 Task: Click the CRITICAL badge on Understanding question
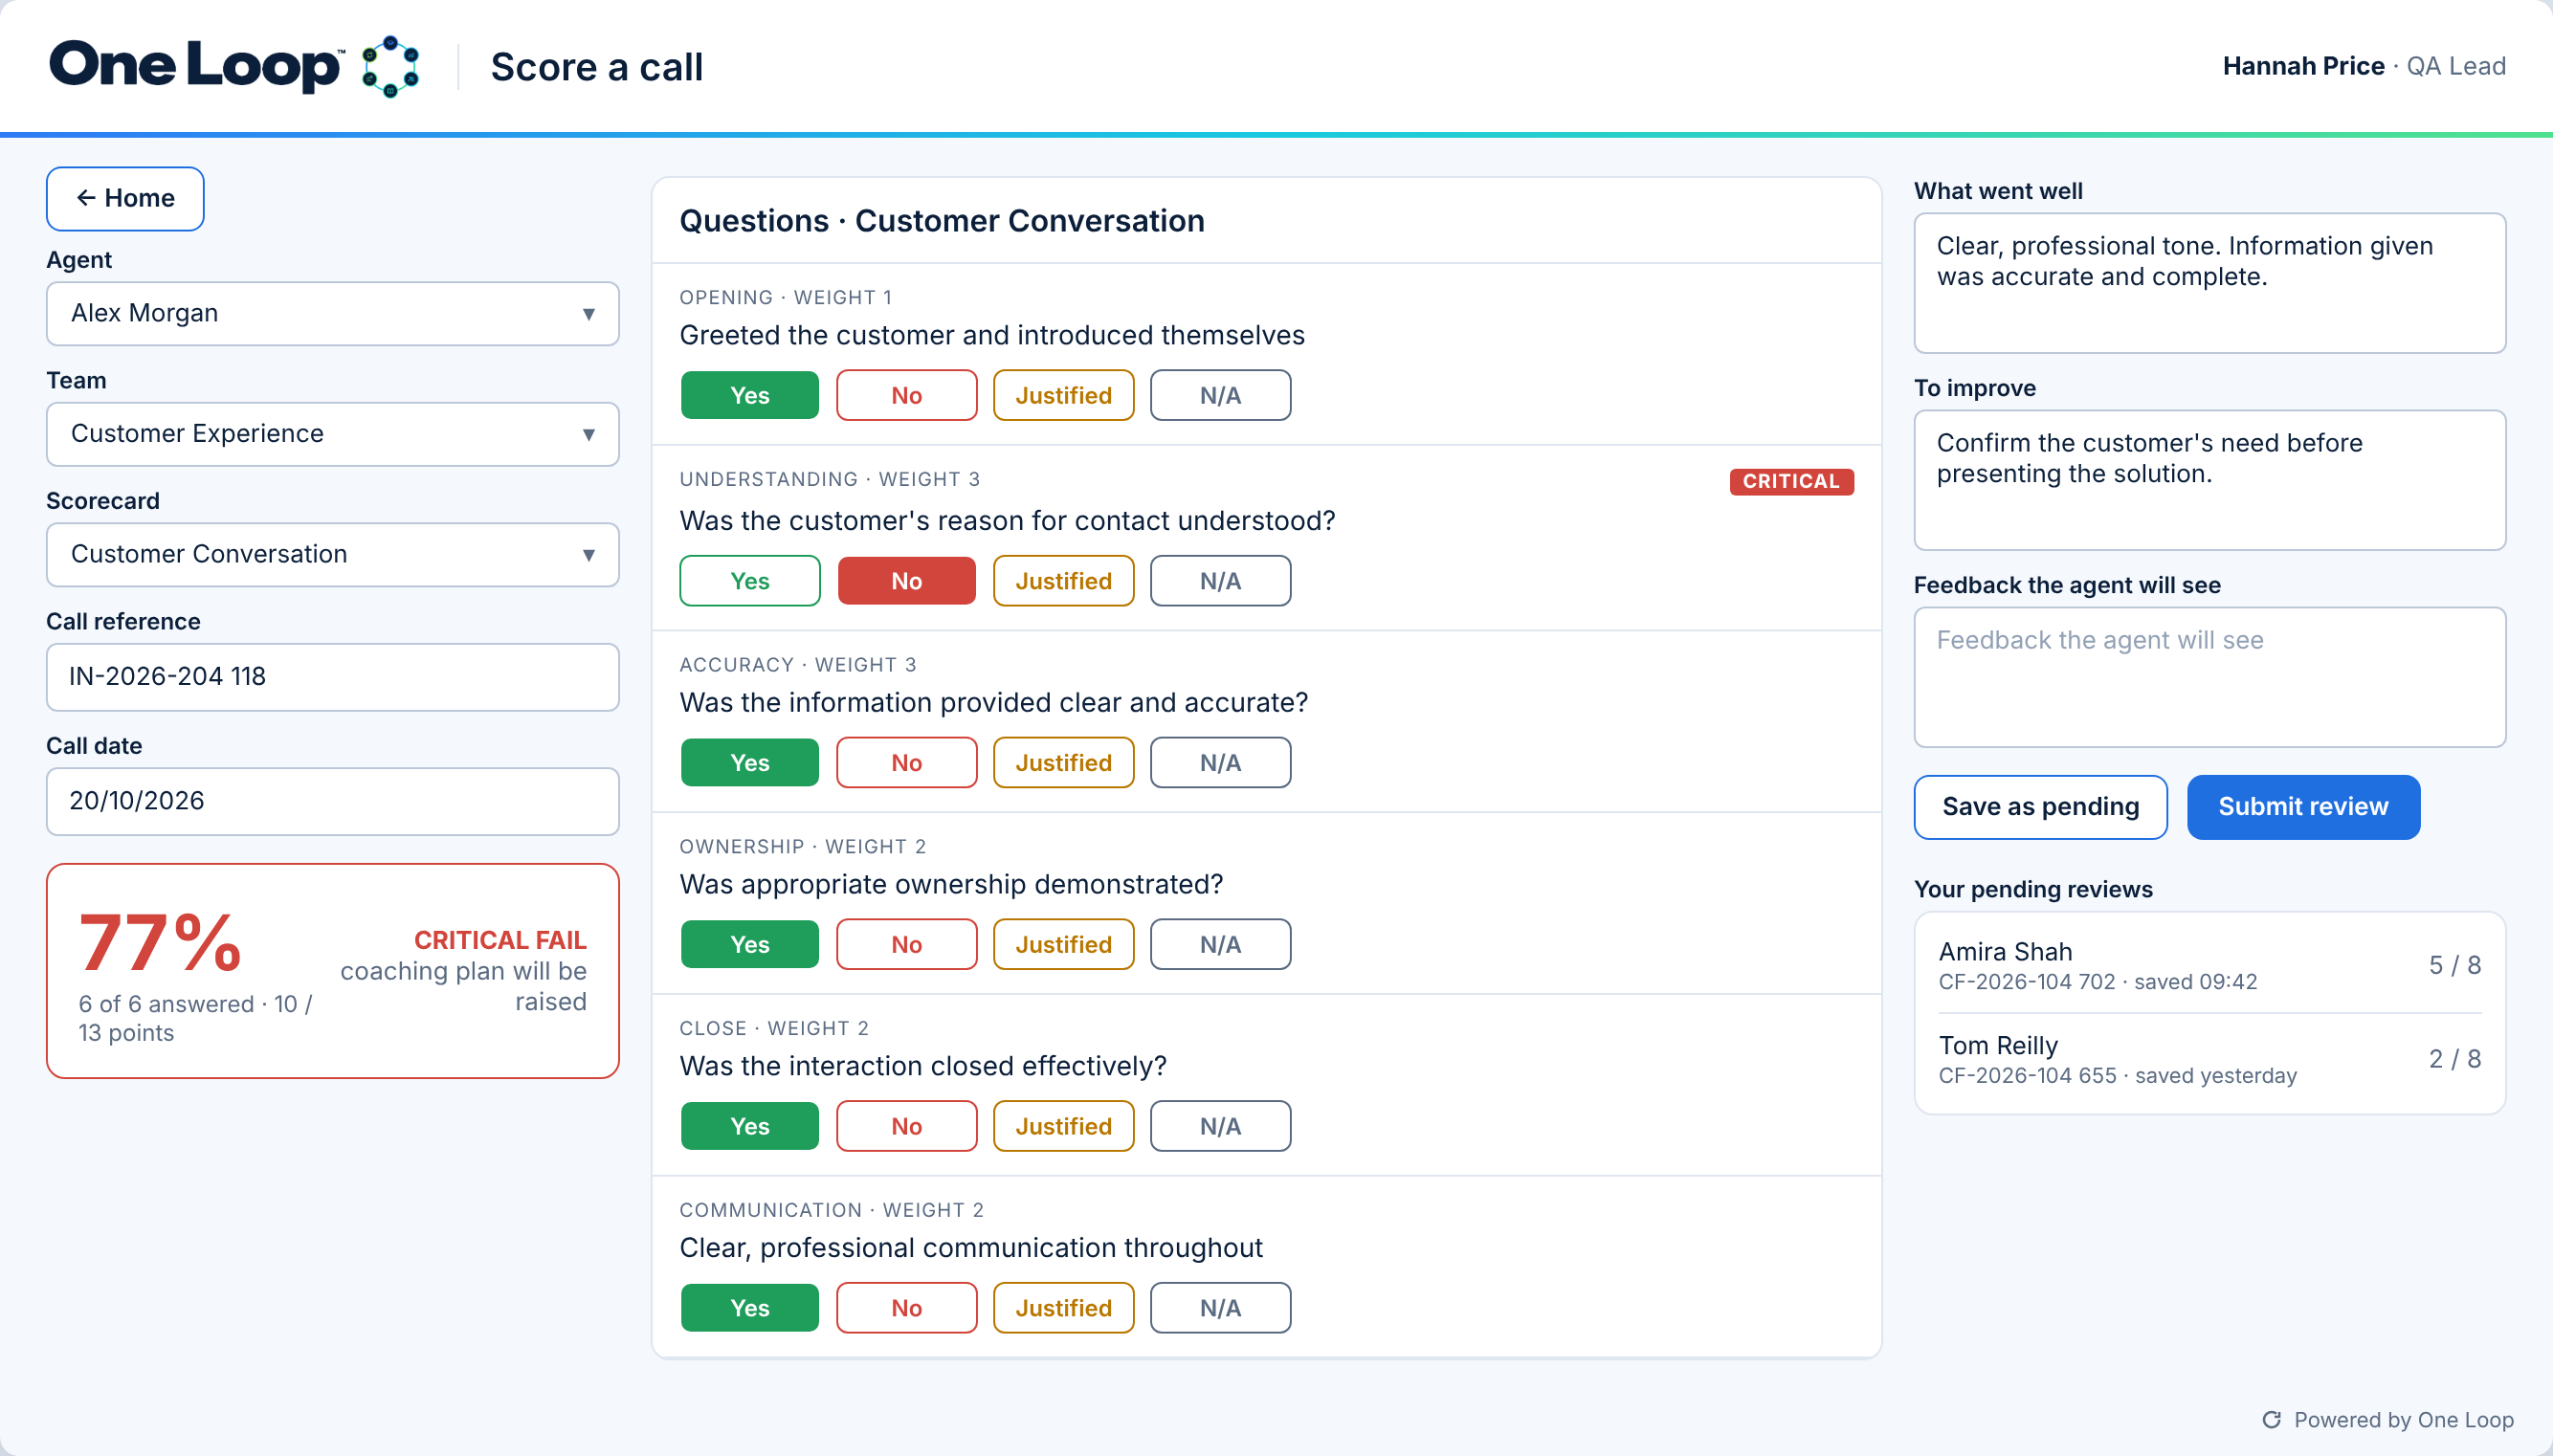coord(1792,482)
